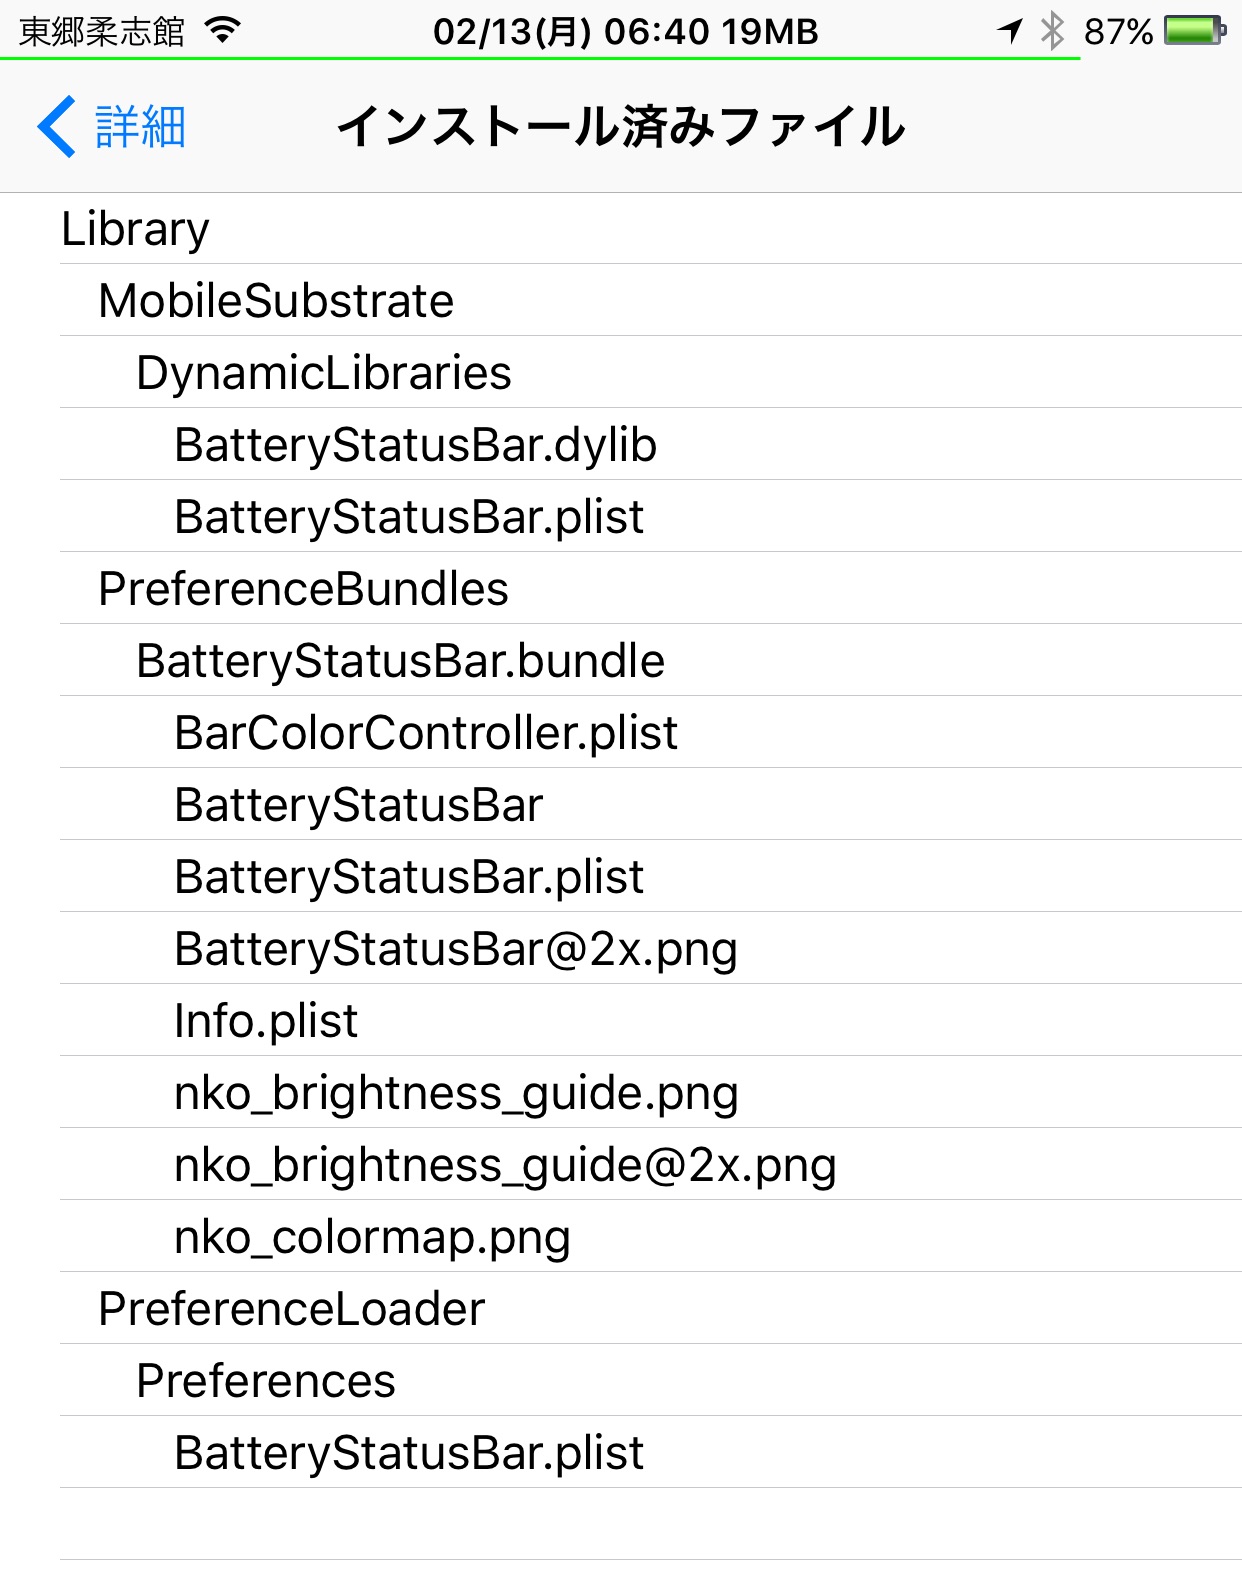Image resolution: width=1242 pixels, height=1570 pixels.
Task: Open nko_brightness_guide@2x.png entry
Action: coord(651,1165)
